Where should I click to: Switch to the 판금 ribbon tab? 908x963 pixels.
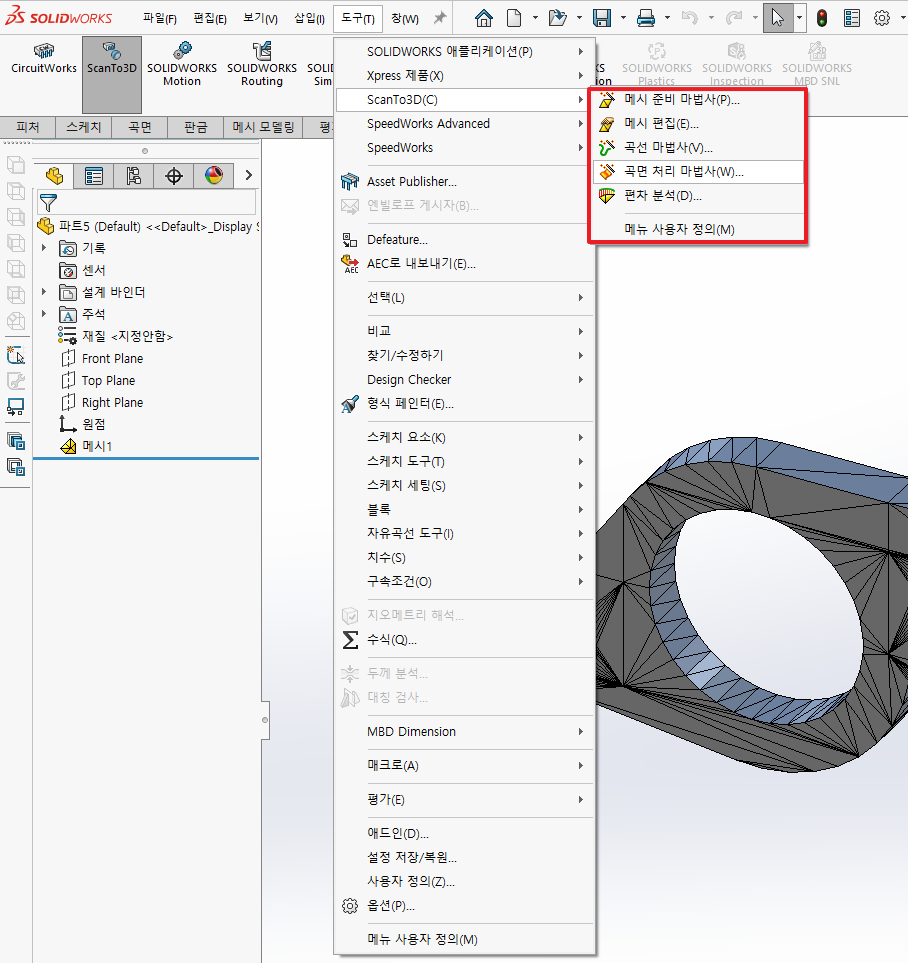coord(195,127)
